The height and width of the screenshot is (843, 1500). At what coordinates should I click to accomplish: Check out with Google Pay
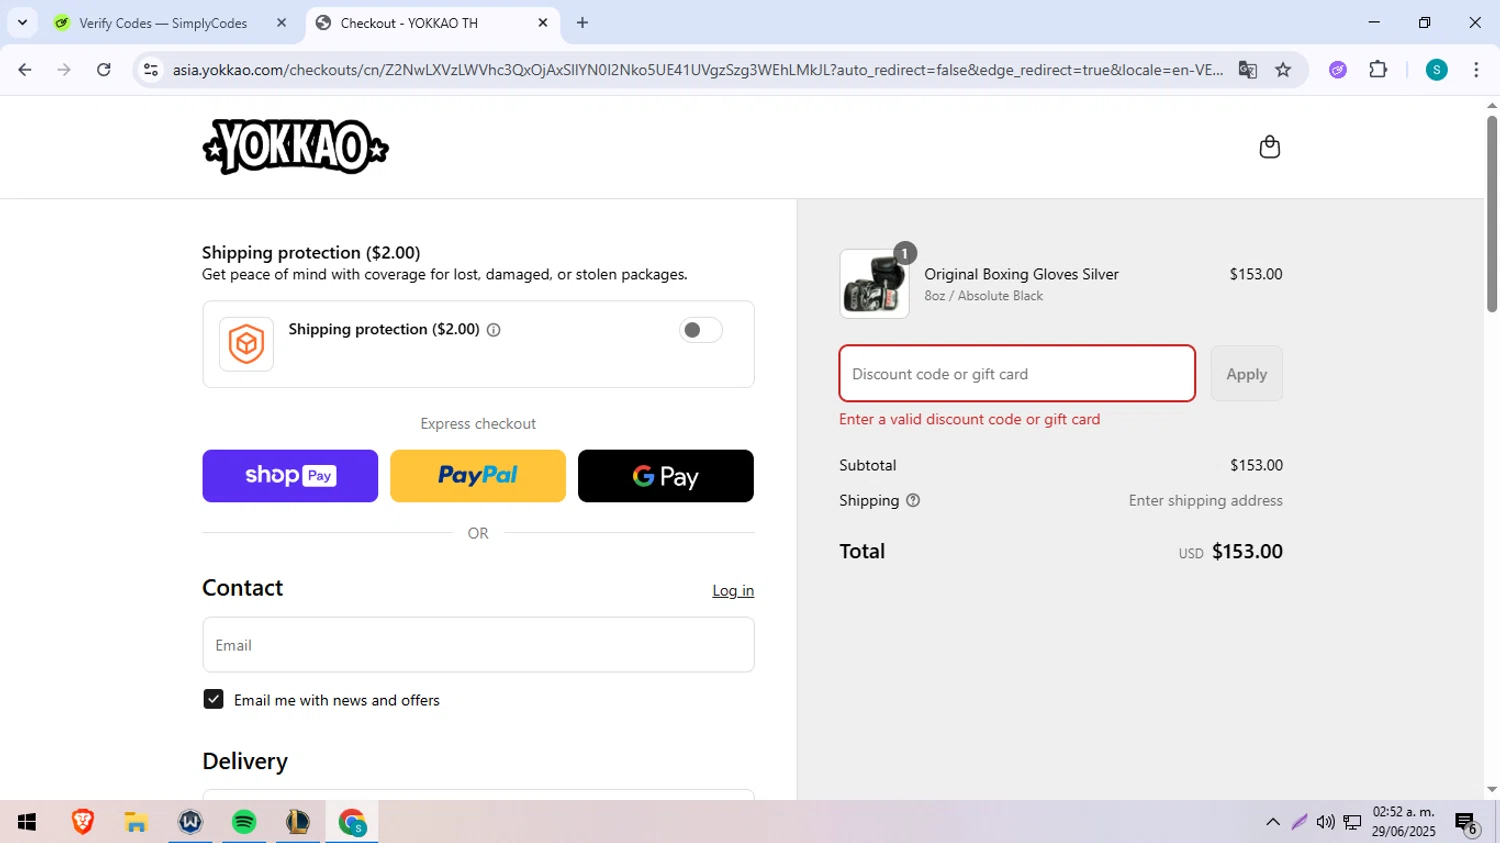pos(666,476)
